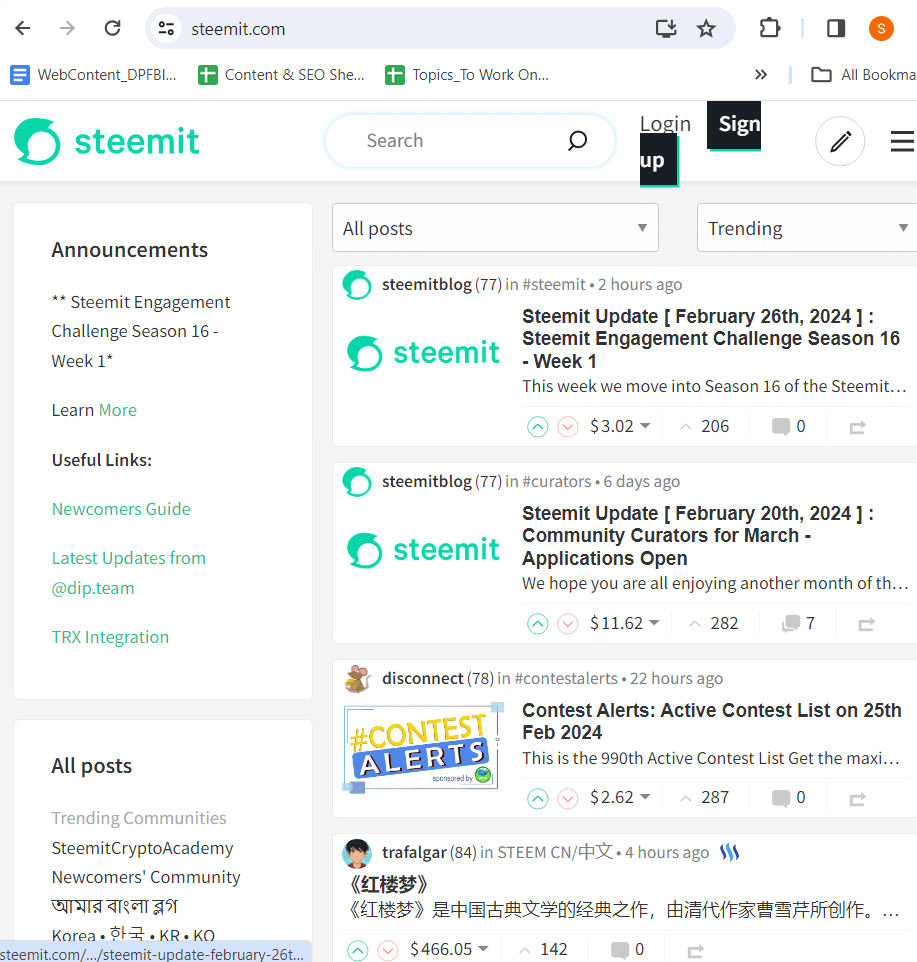
Task: Resteem the February 26th update post
Action: click(x=857, y=427)
